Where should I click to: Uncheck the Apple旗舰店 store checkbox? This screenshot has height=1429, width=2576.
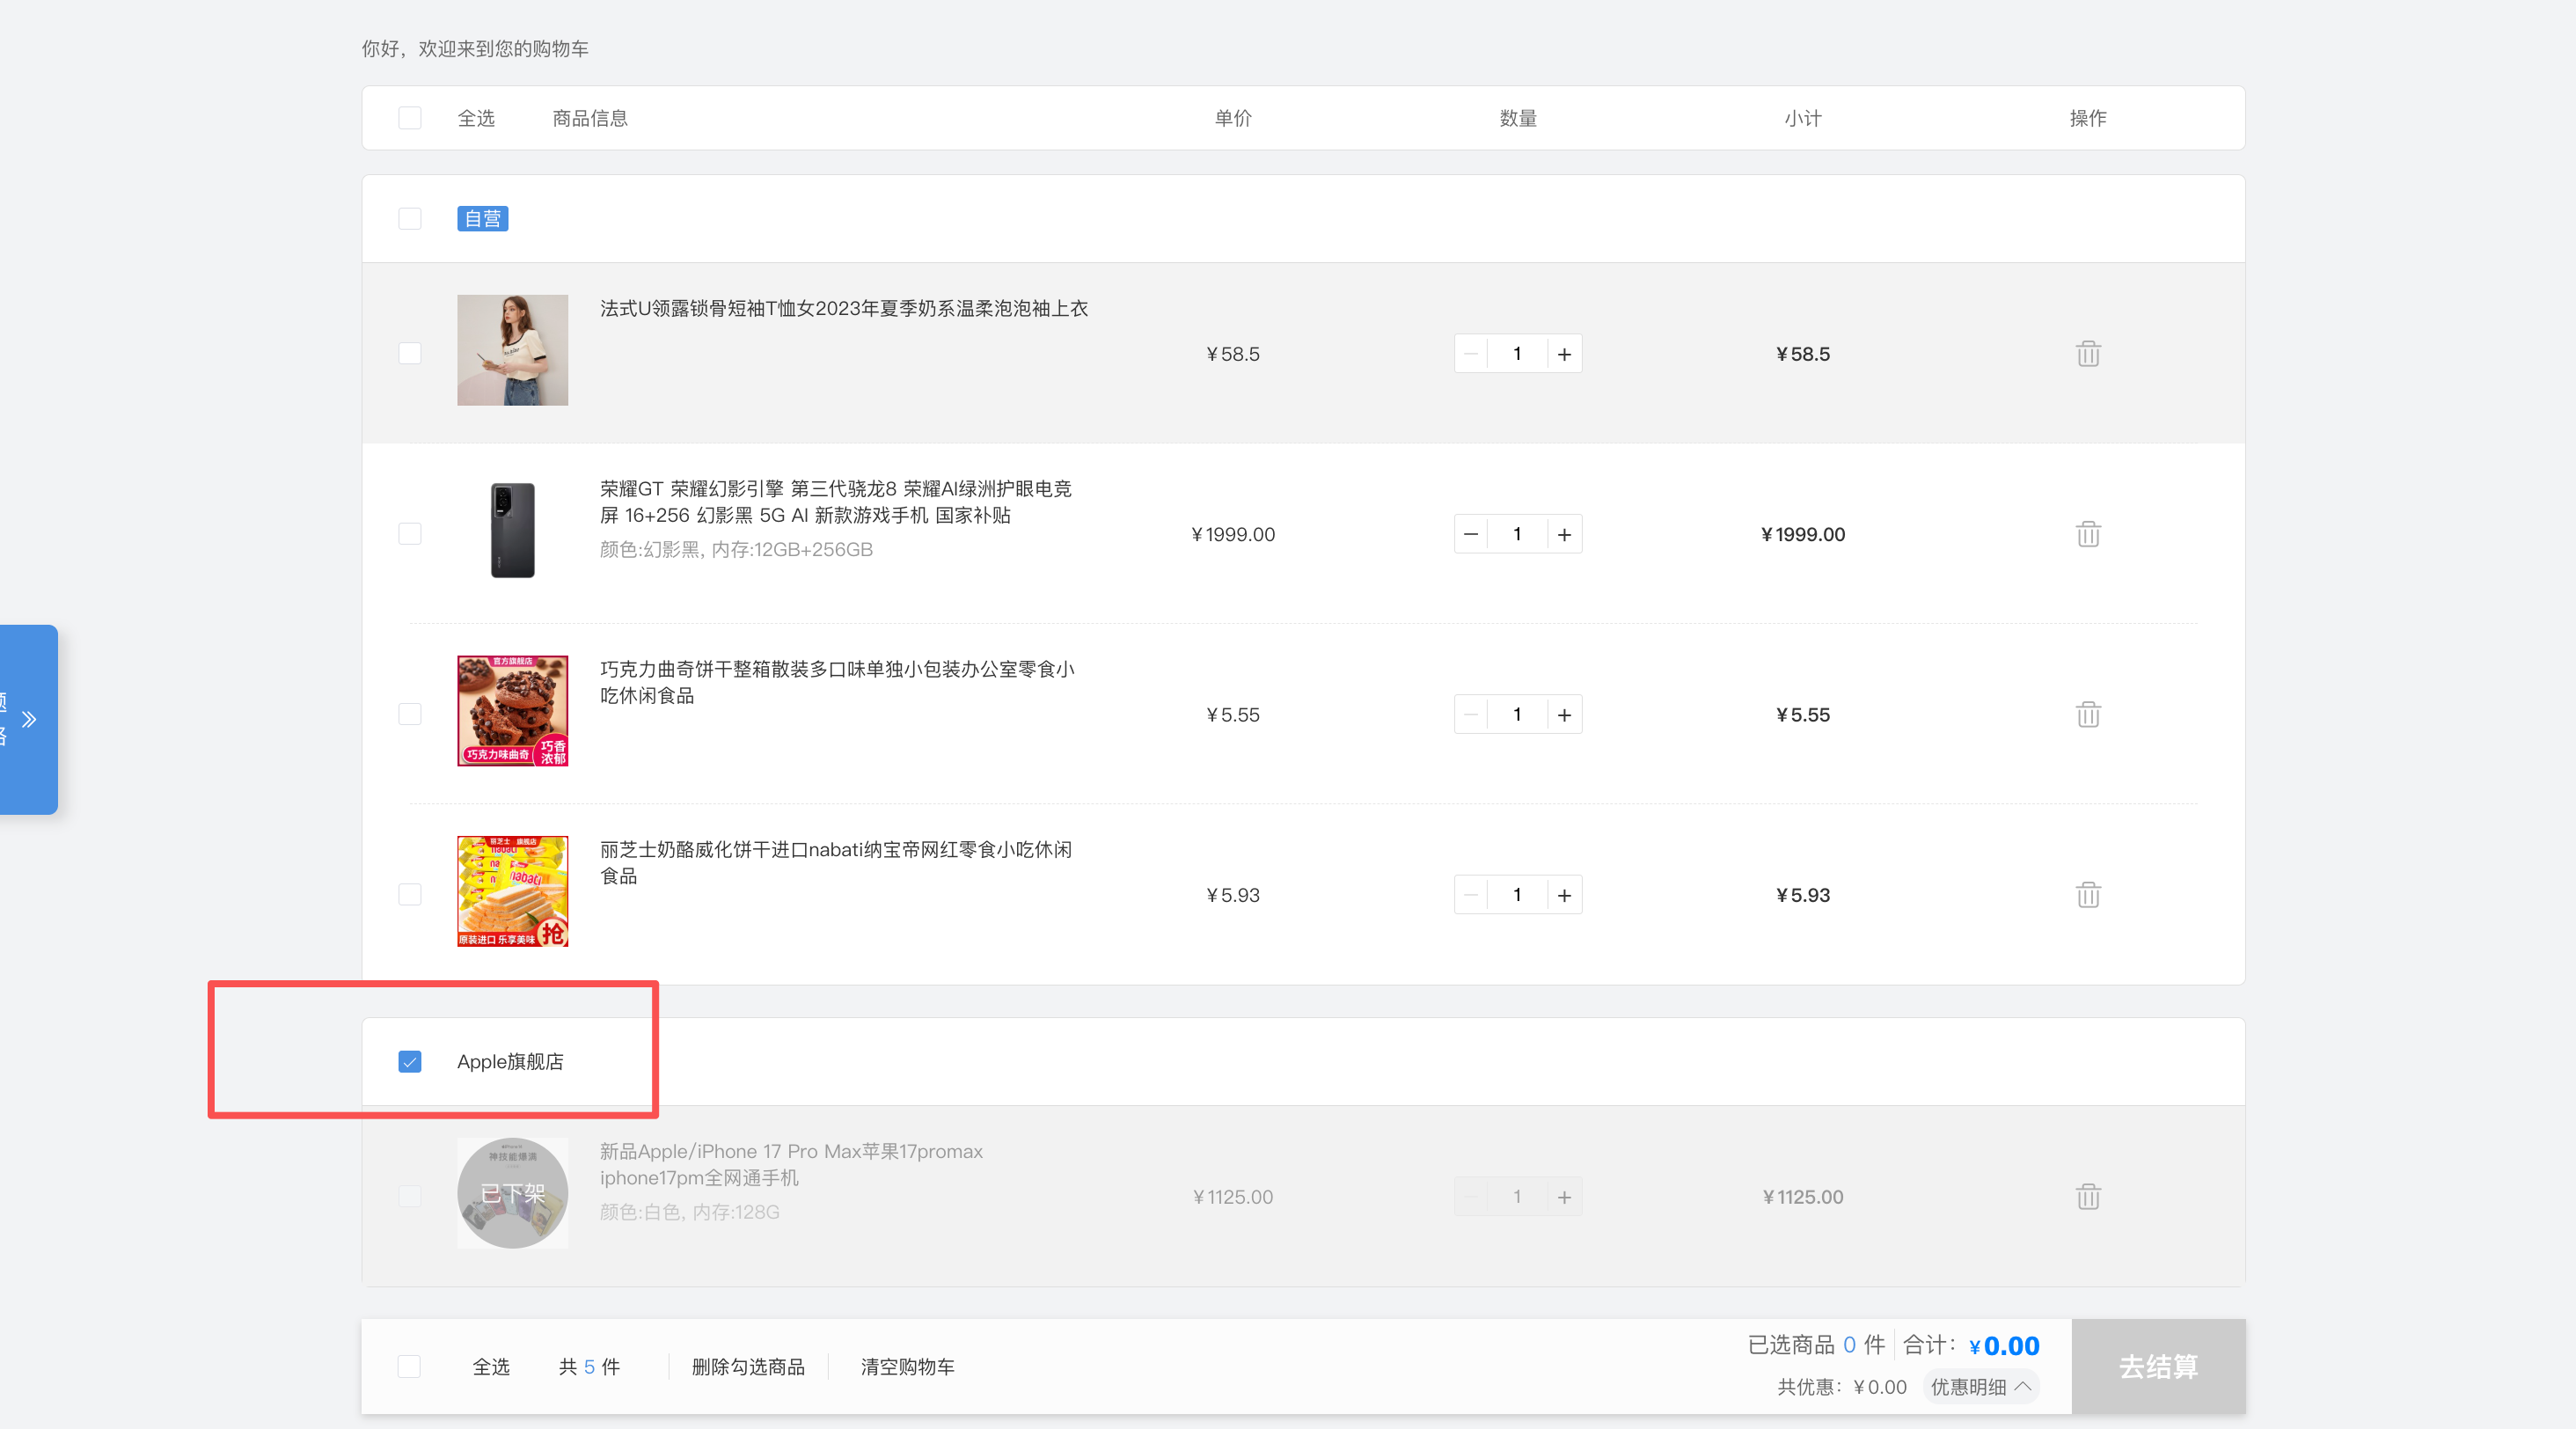coord(409,1061)
